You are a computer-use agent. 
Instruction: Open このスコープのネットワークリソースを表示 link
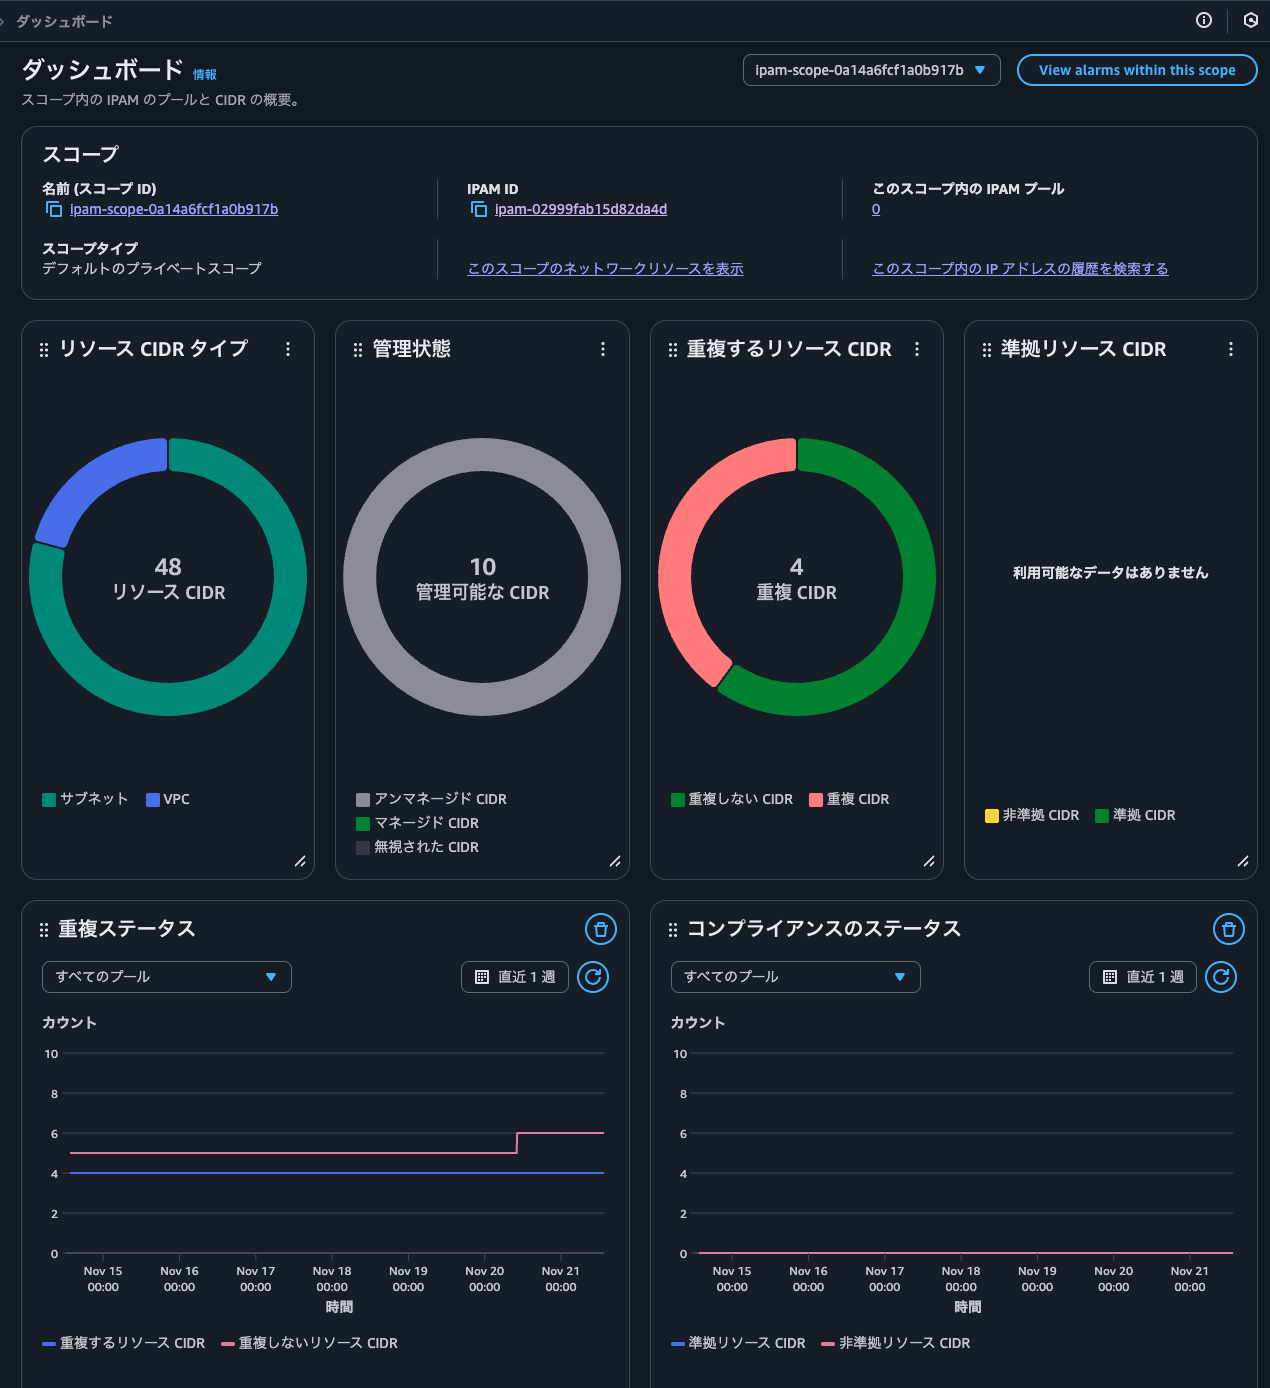(605, 268)
